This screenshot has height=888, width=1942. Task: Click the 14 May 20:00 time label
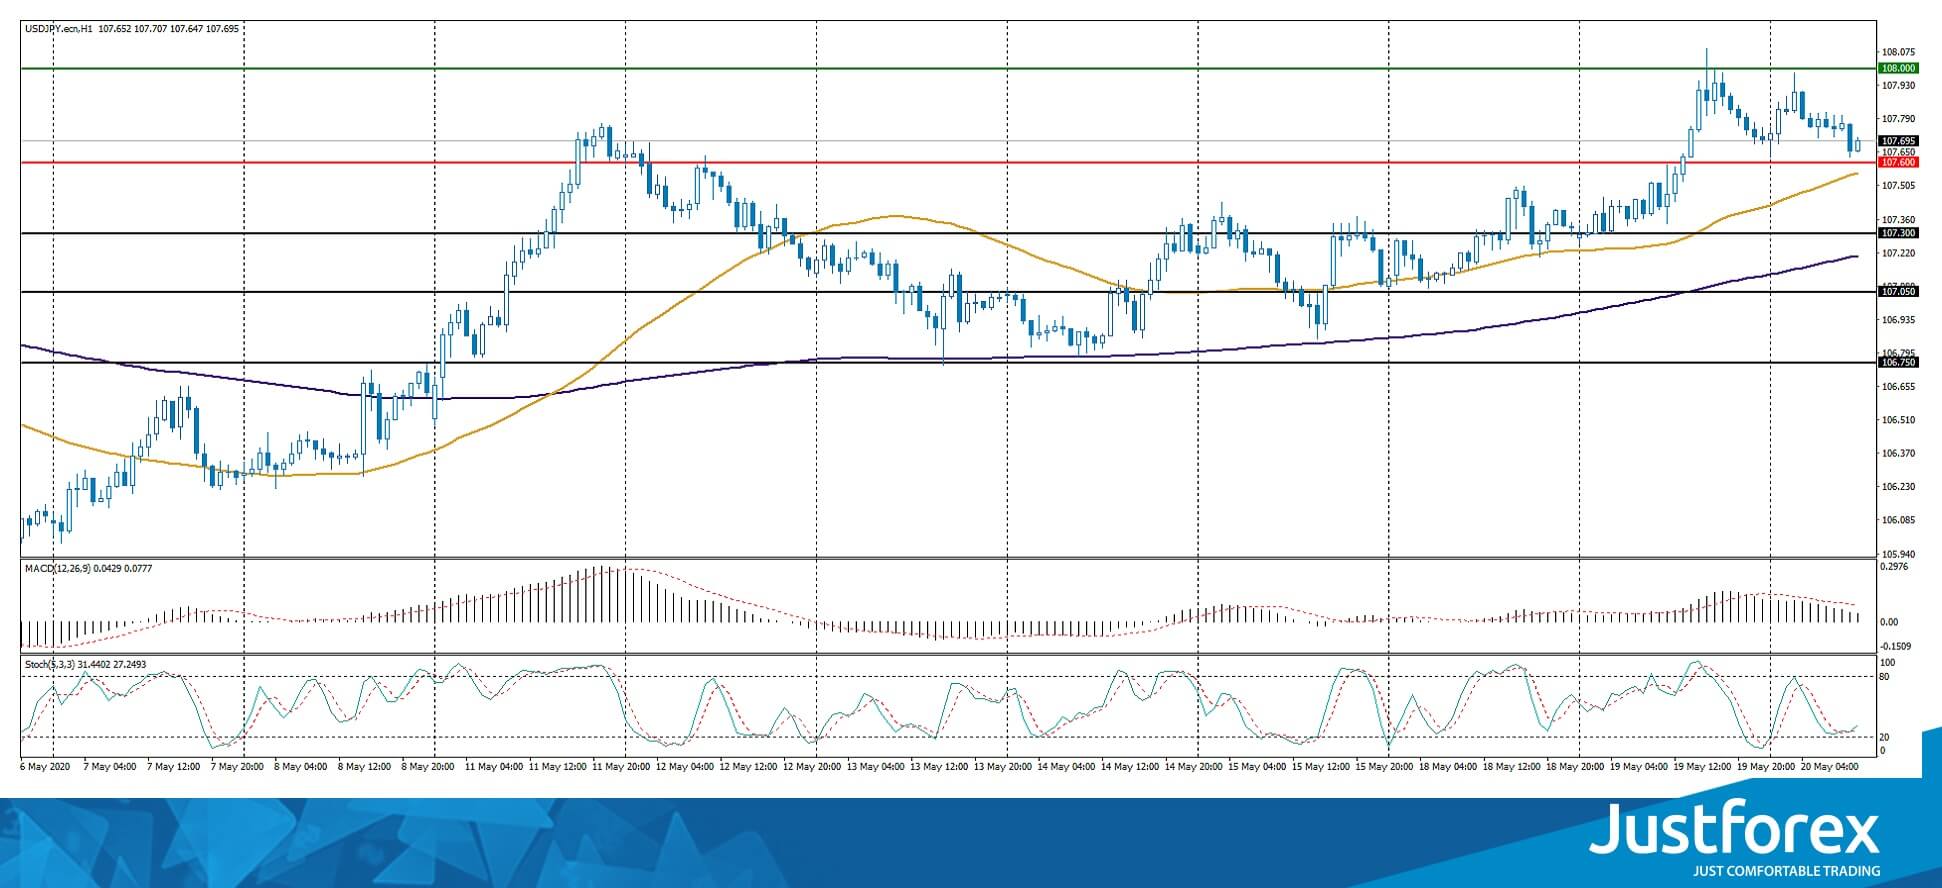(1195, 767)
